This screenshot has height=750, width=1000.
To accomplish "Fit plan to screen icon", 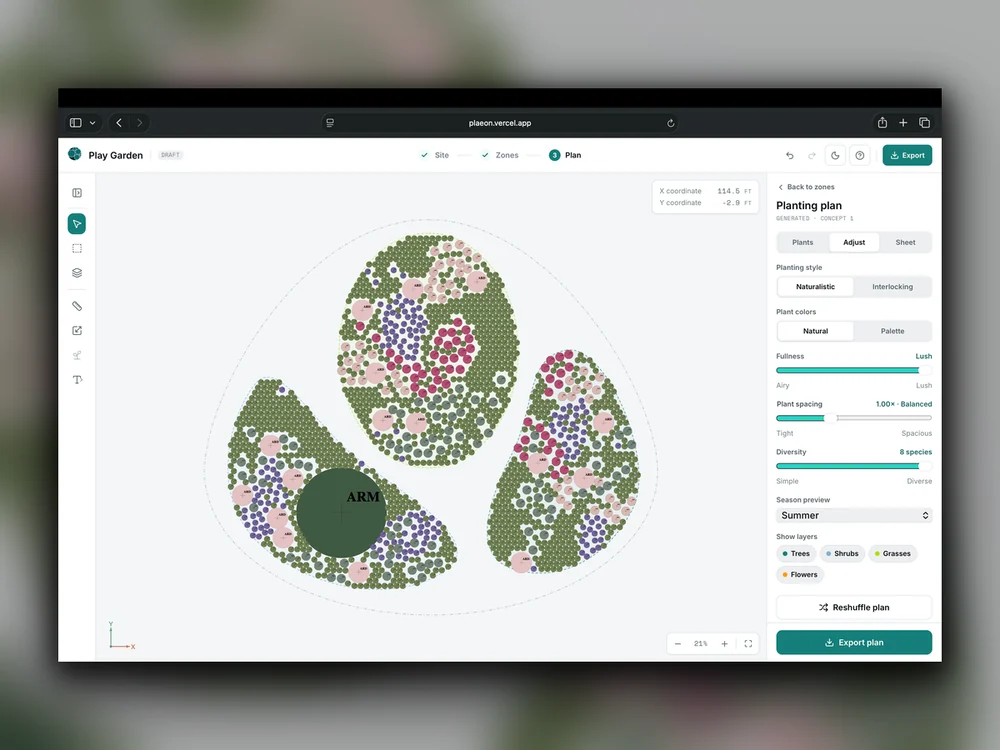I will point(748,643).
